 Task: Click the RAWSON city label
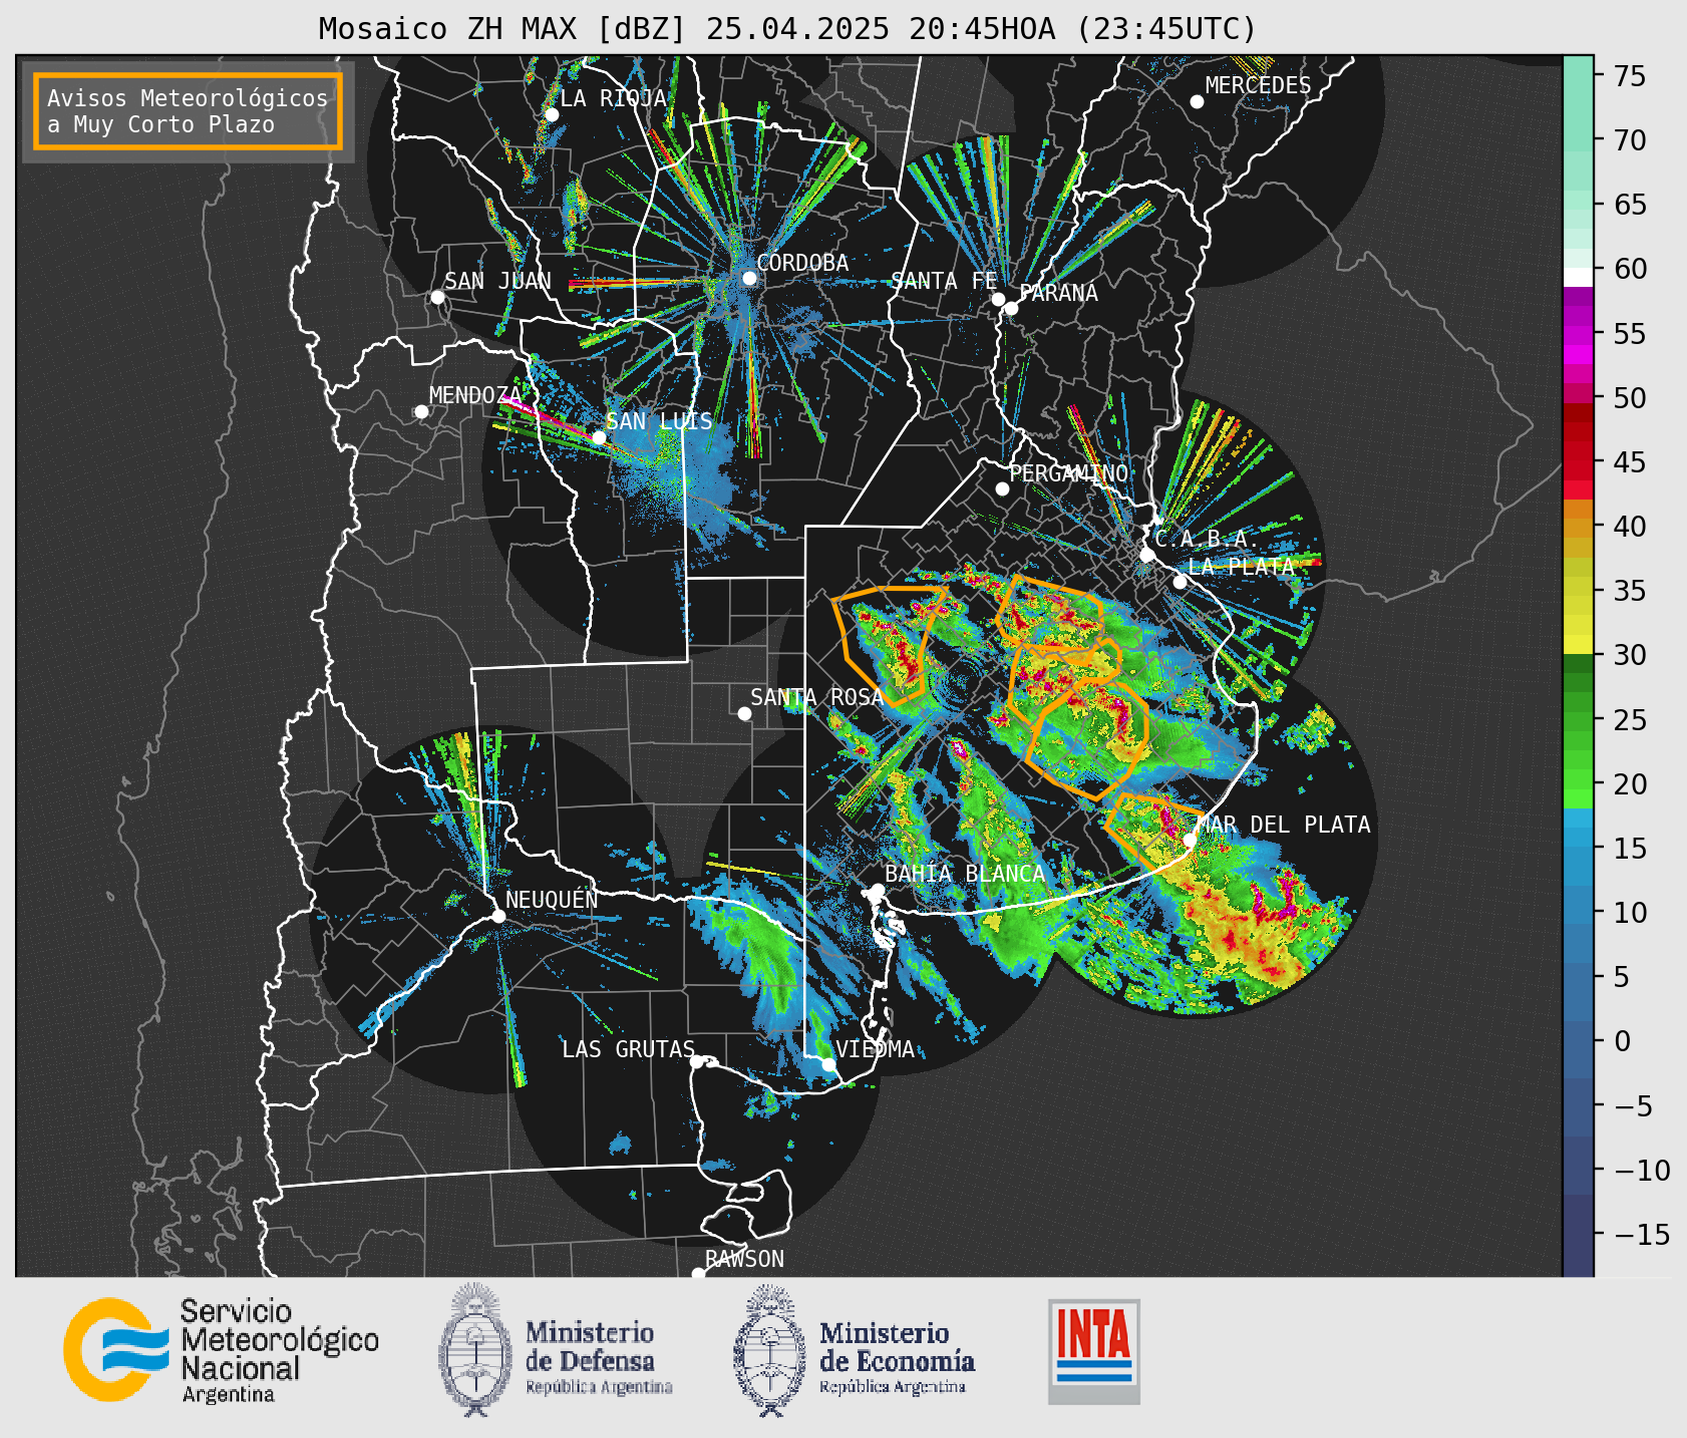click(x=744, y=1259)
